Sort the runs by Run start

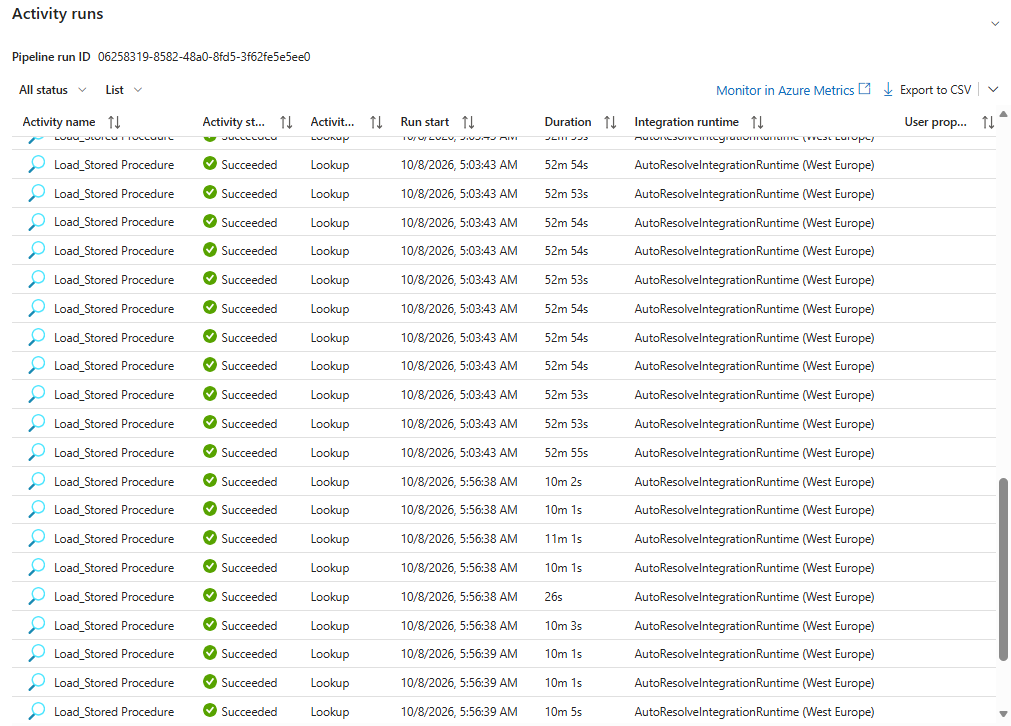[x=468, y=122]
